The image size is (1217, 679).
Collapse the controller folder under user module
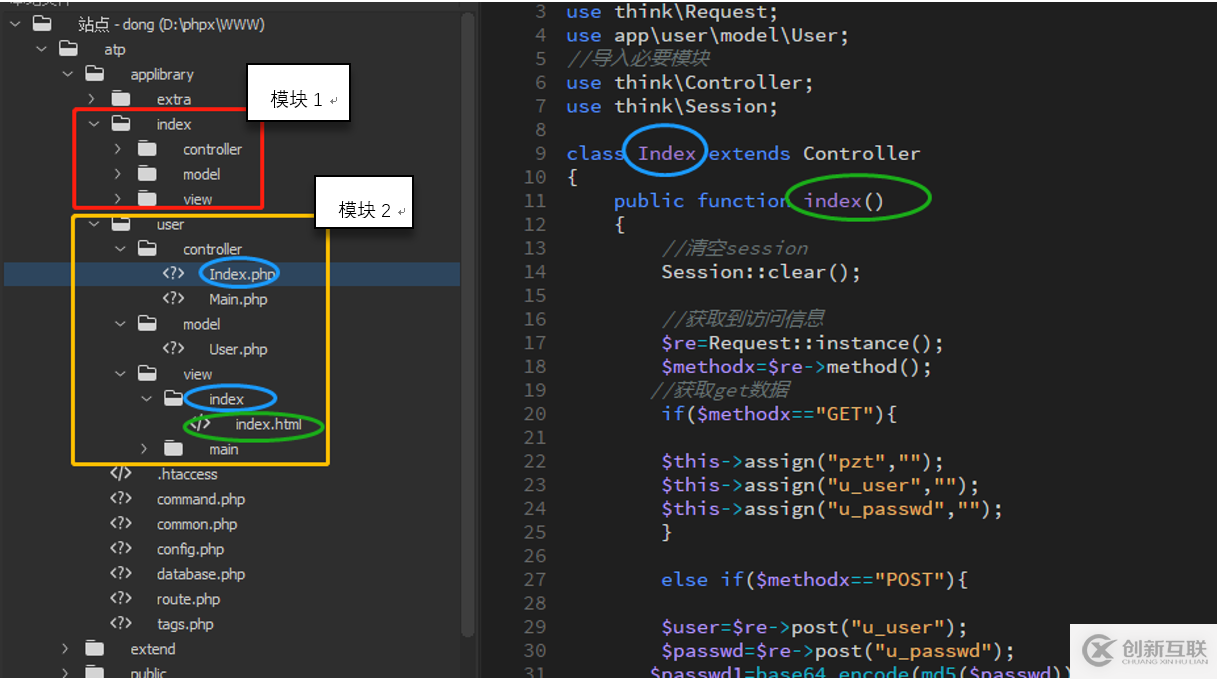pos(119,249)
